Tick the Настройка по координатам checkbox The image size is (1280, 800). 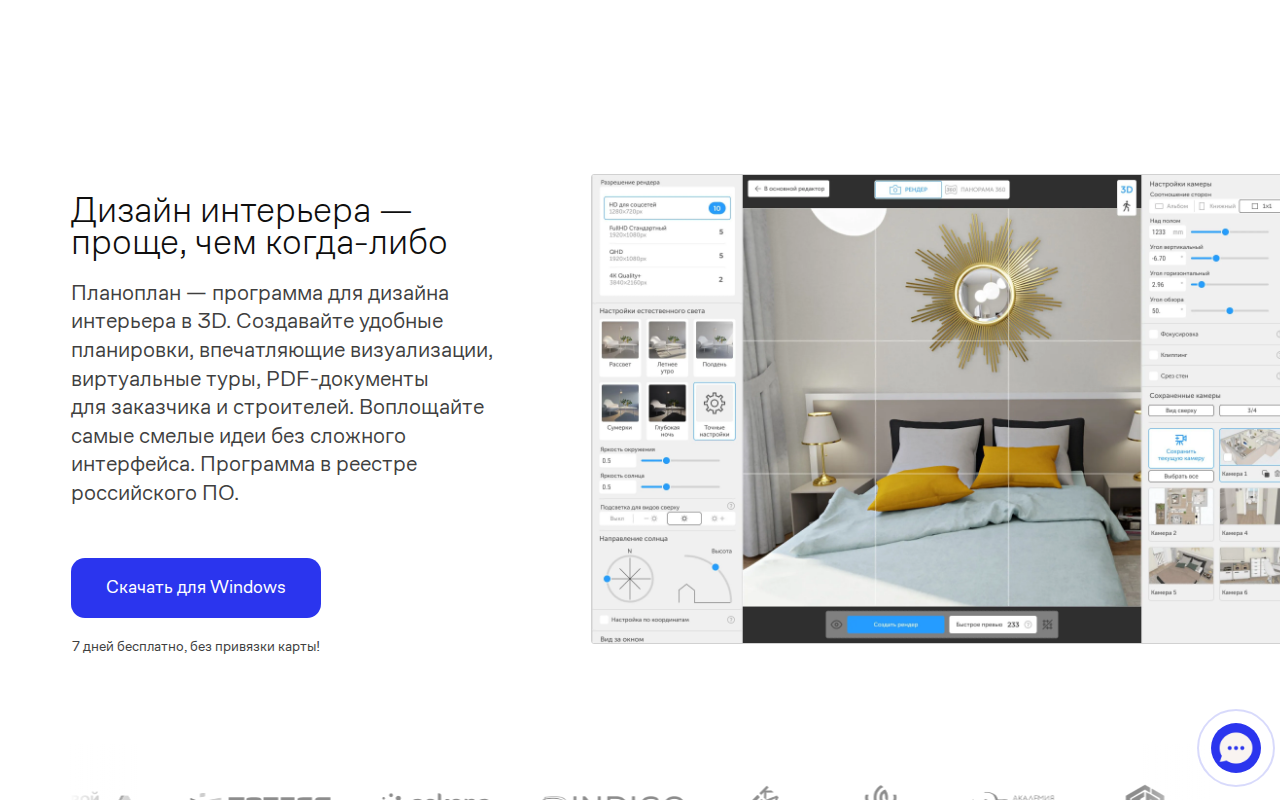(x=603, y=620)
